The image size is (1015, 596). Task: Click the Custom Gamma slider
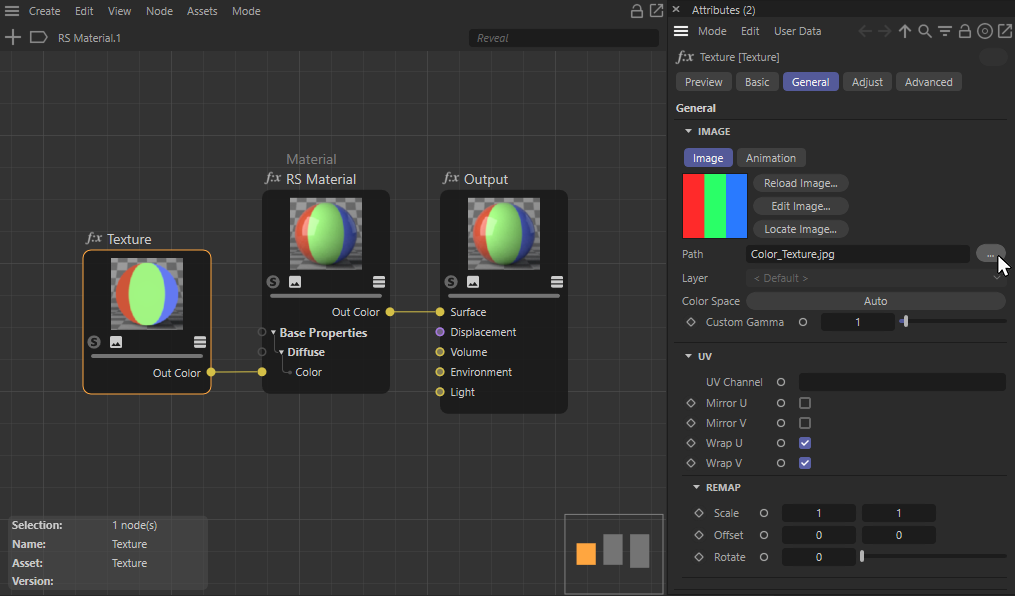click(x=955, y=322)
